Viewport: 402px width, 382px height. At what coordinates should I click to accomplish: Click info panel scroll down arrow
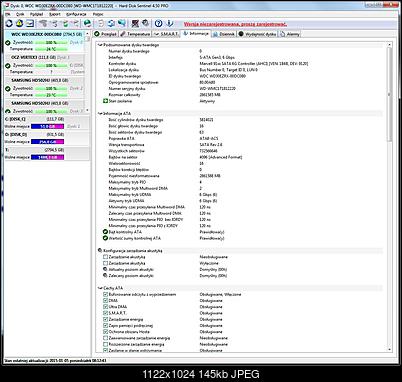(389, 349)
